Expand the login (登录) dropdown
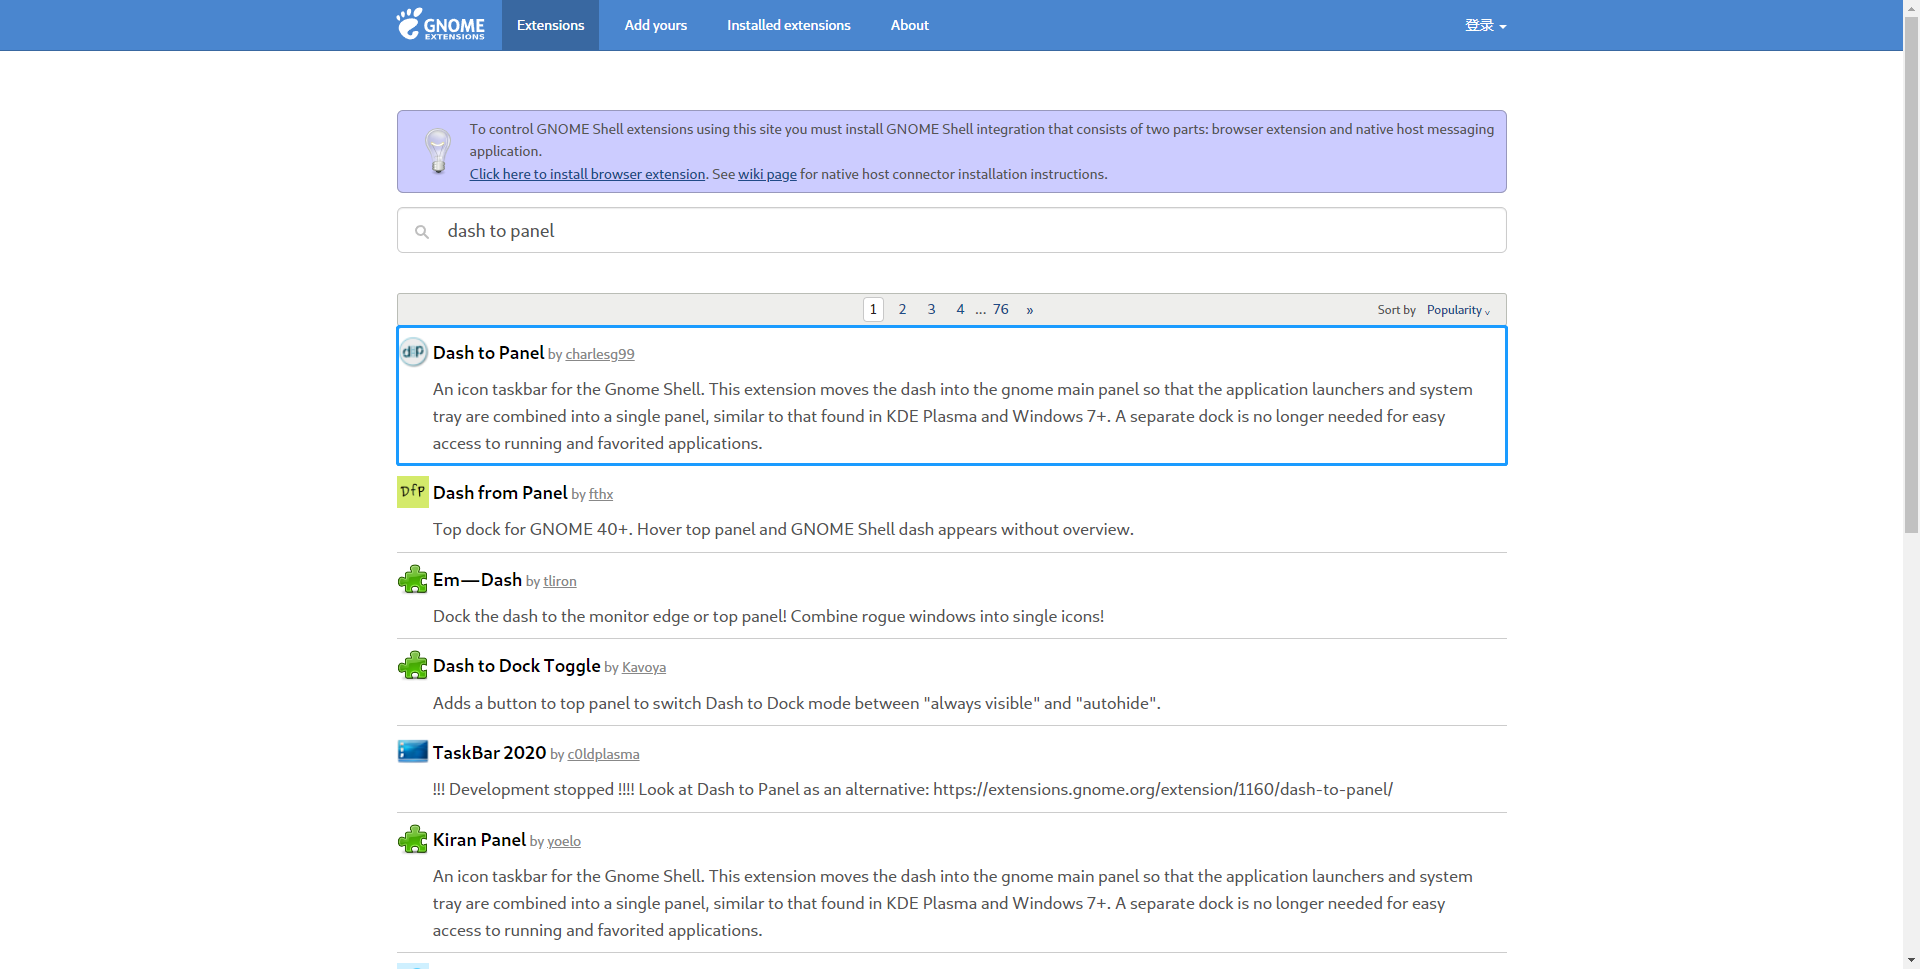The height and width of the screenshot is (969, 1920). tap(1485, 25)
